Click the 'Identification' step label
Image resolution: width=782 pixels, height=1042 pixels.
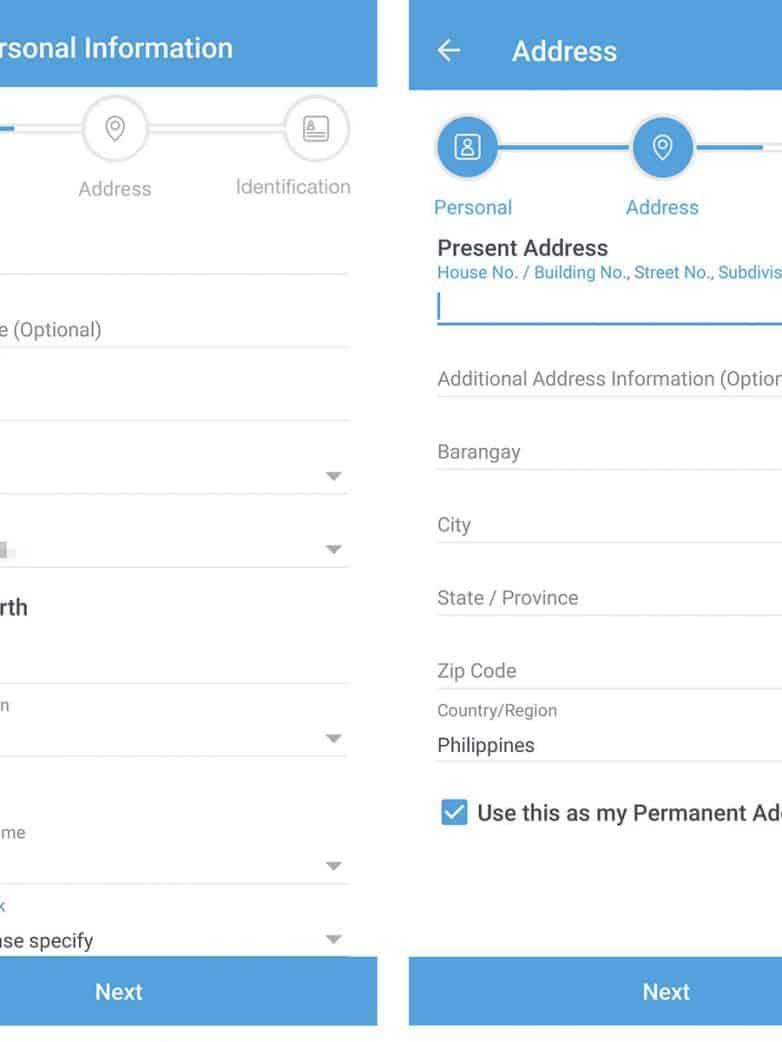(293, 187)
